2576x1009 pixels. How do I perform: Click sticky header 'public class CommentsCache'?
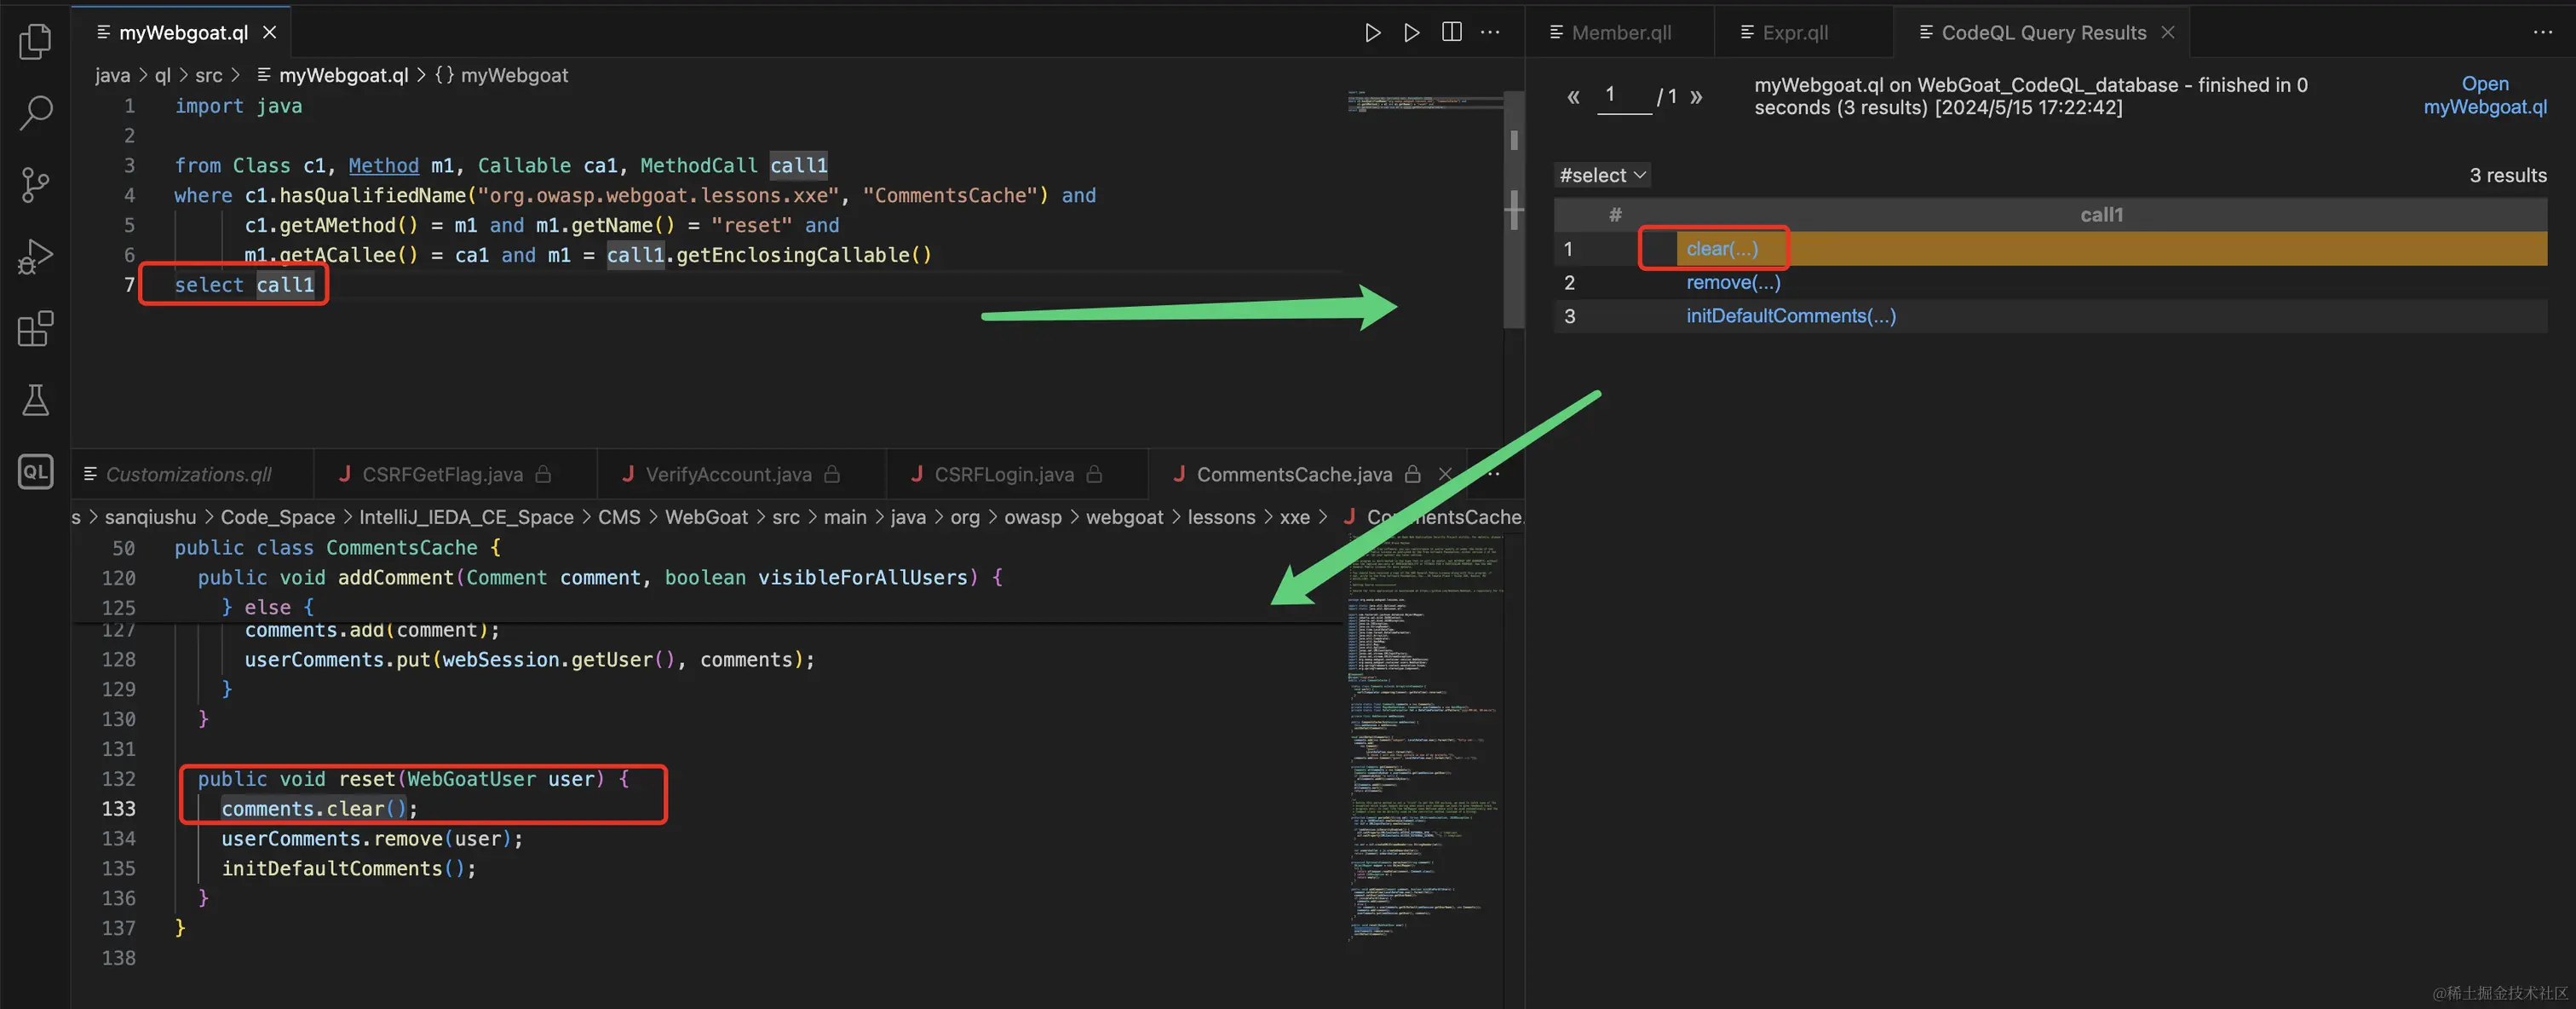coord(337,548)
